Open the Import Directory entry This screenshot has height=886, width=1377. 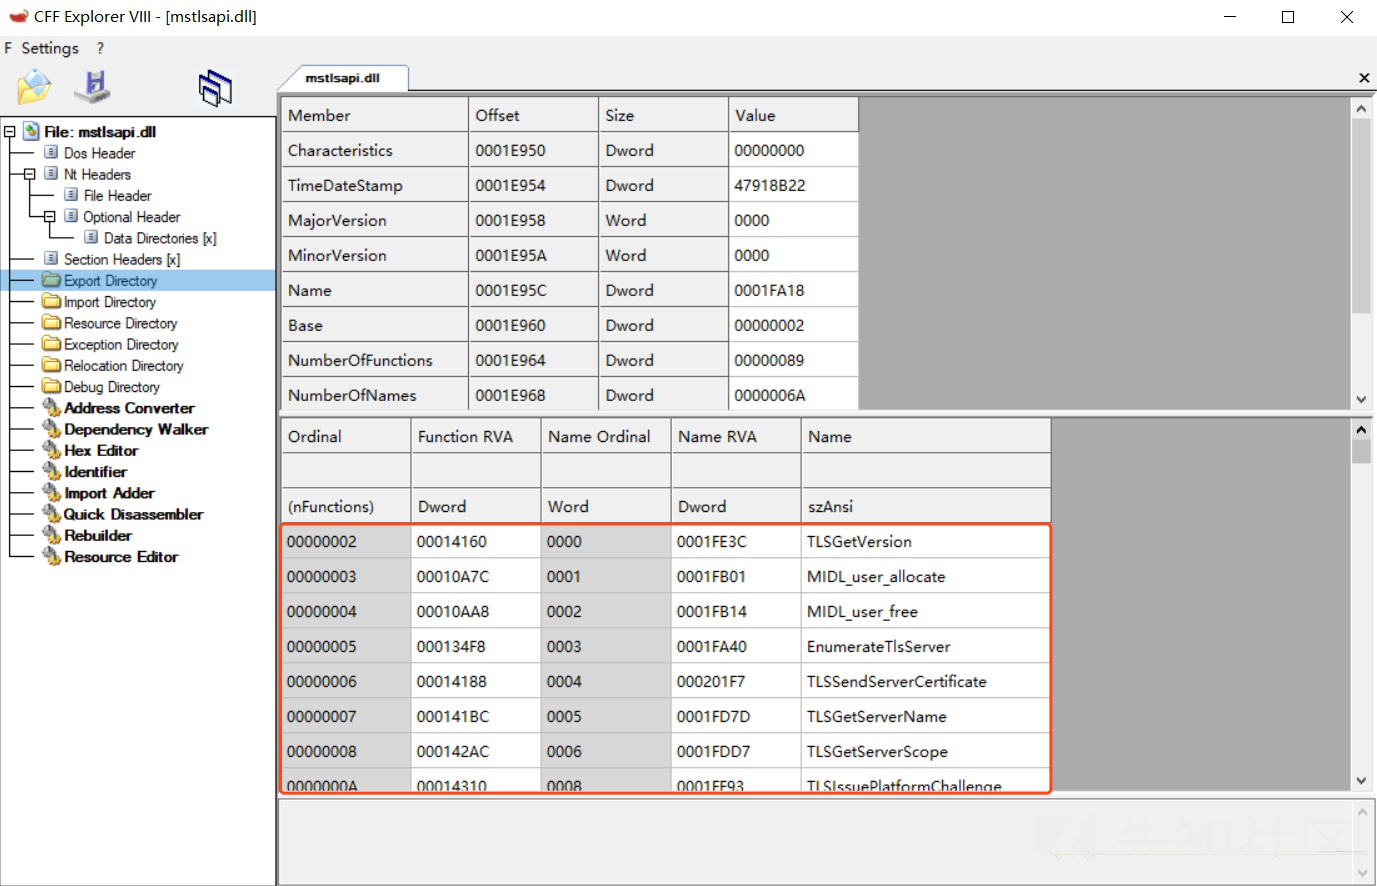110,302
